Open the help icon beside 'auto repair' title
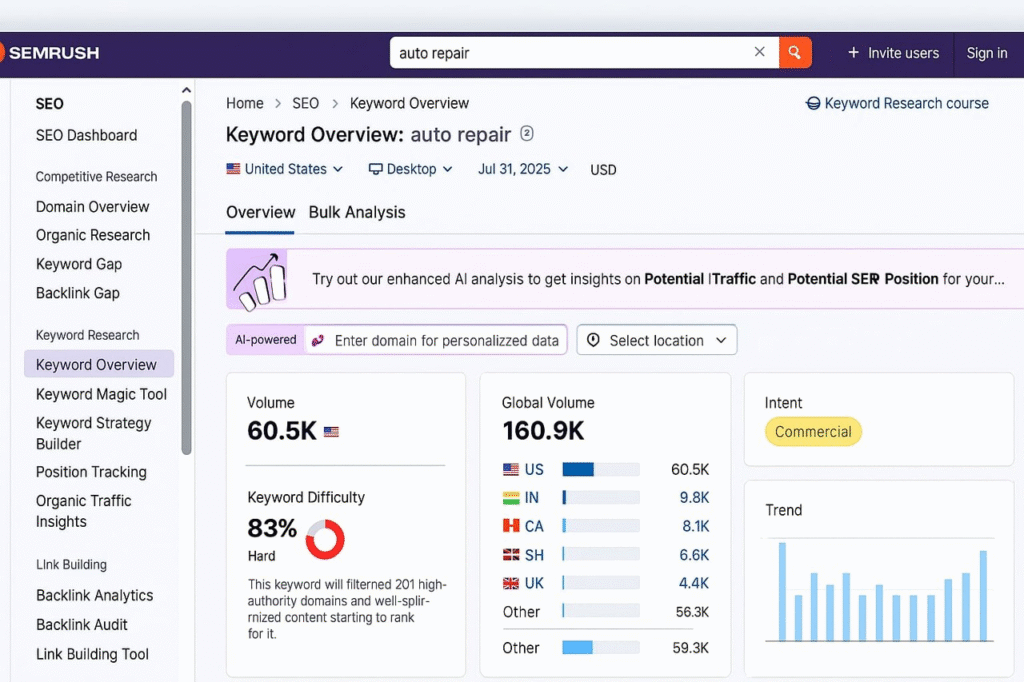The width and height of the screenshot is (1024, 682). coord(526,134)
